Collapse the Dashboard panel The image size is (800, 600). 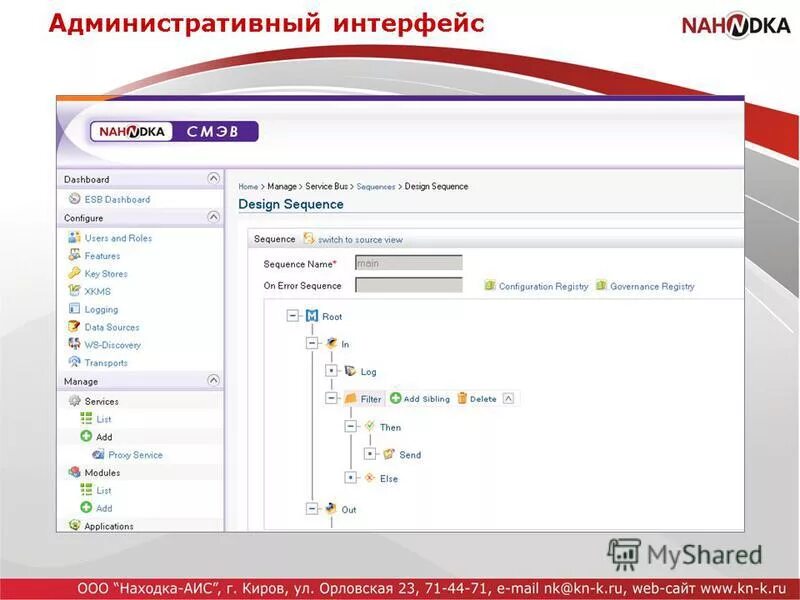click(212, 179)
